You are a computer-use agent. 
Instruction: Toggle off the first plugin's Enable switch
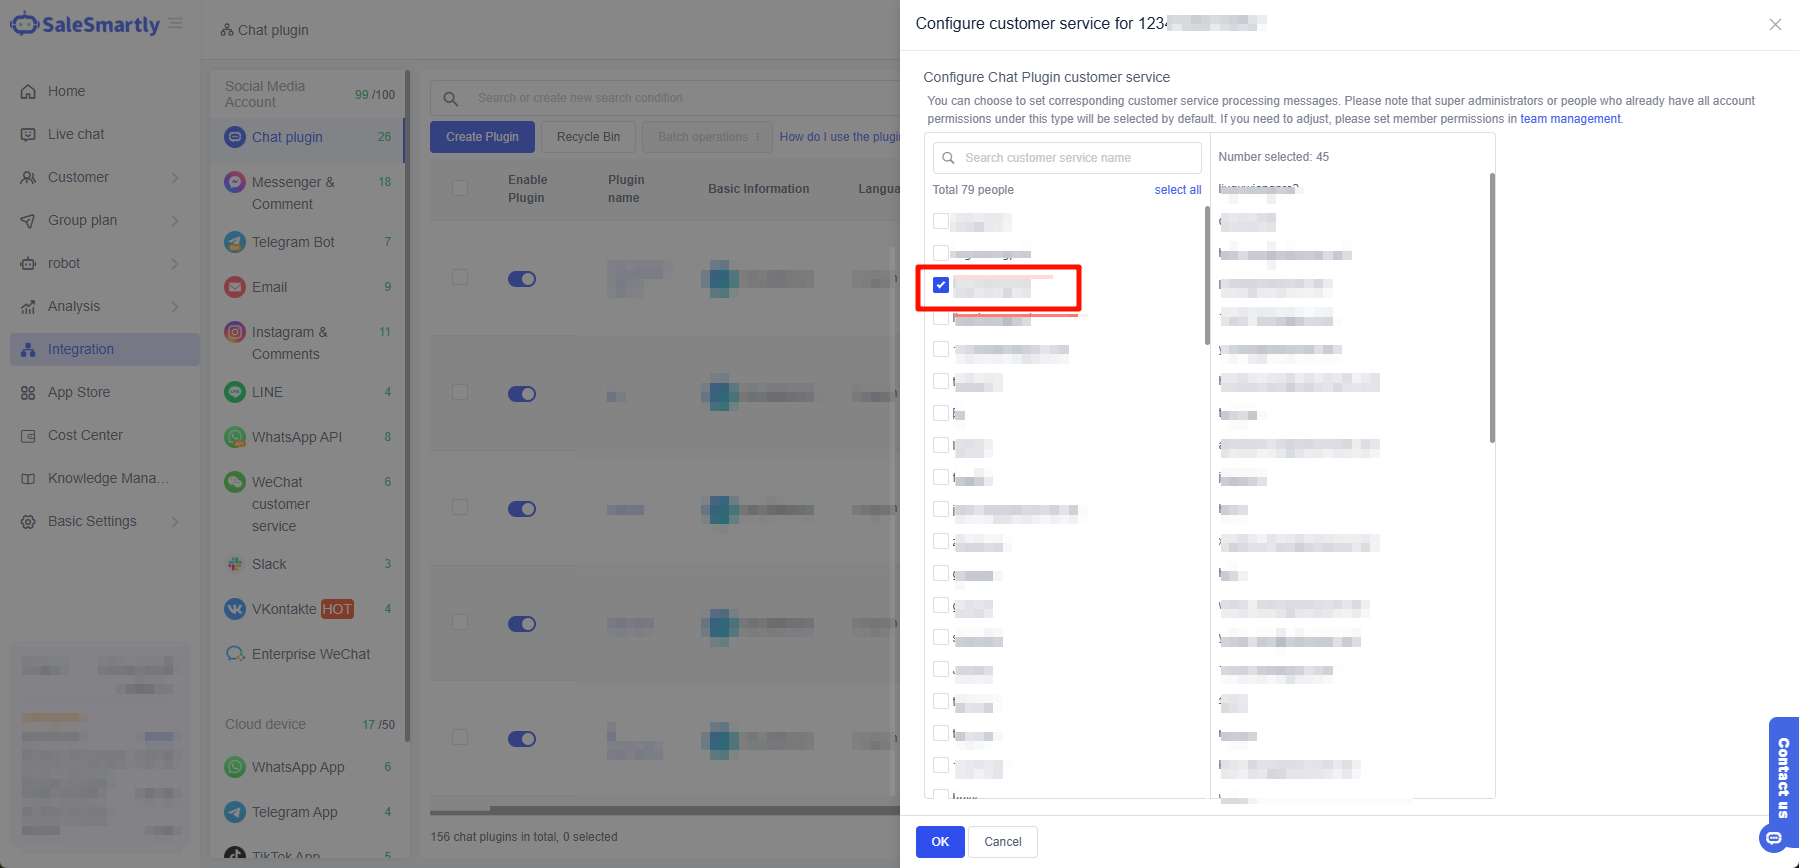pos(522,279)
